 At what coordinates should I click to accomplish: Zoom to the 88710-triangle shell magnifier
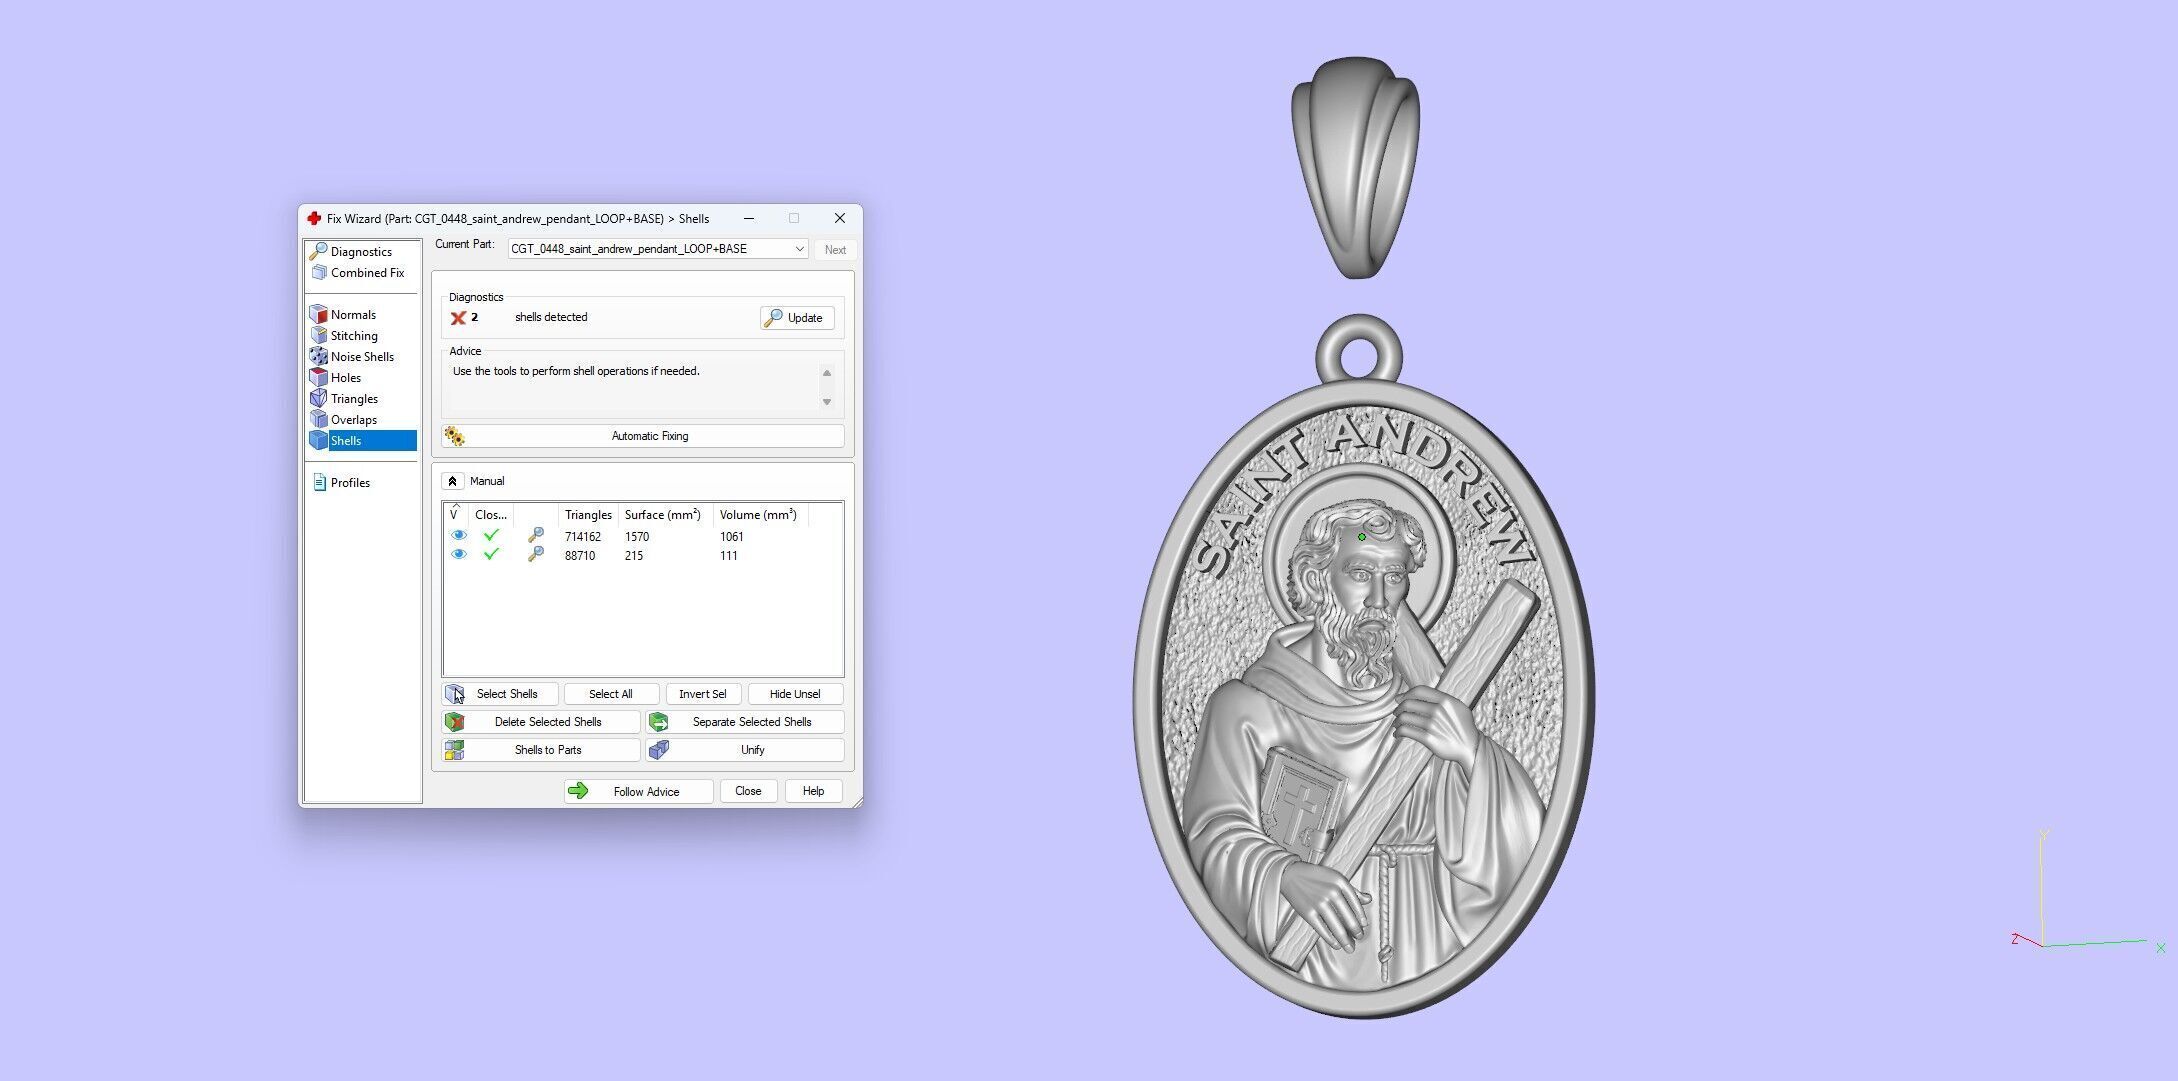[536, 554]
